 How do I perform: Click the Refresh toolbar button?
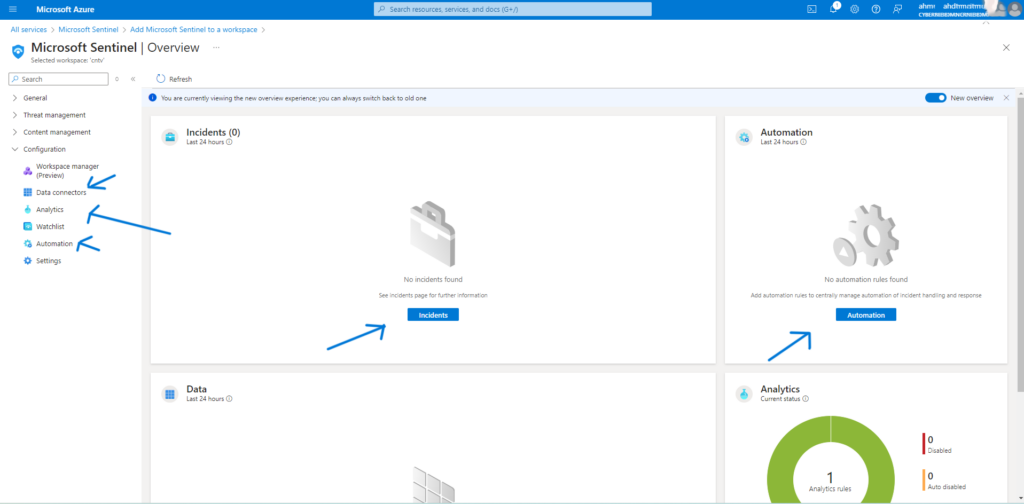coord(174,79)
